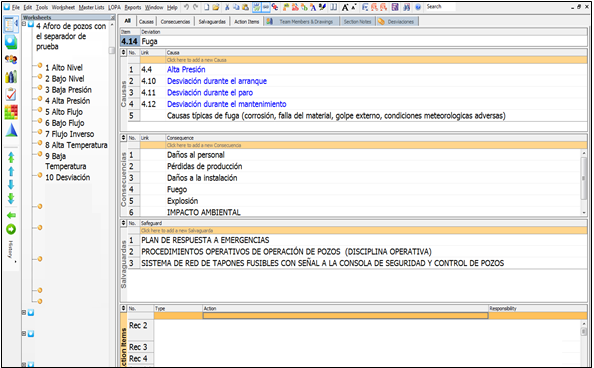Image resolution: width=594 pixels, height=368 pixels.
Task: Open the Team Members & Drawings tab
Action: (302, 22)
